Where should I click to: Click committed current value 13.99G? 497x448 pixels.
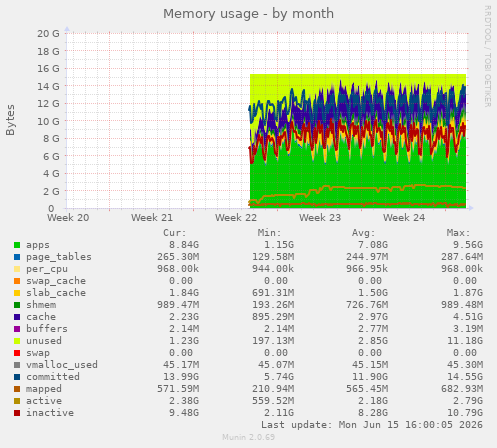click(x=181, y=377)
